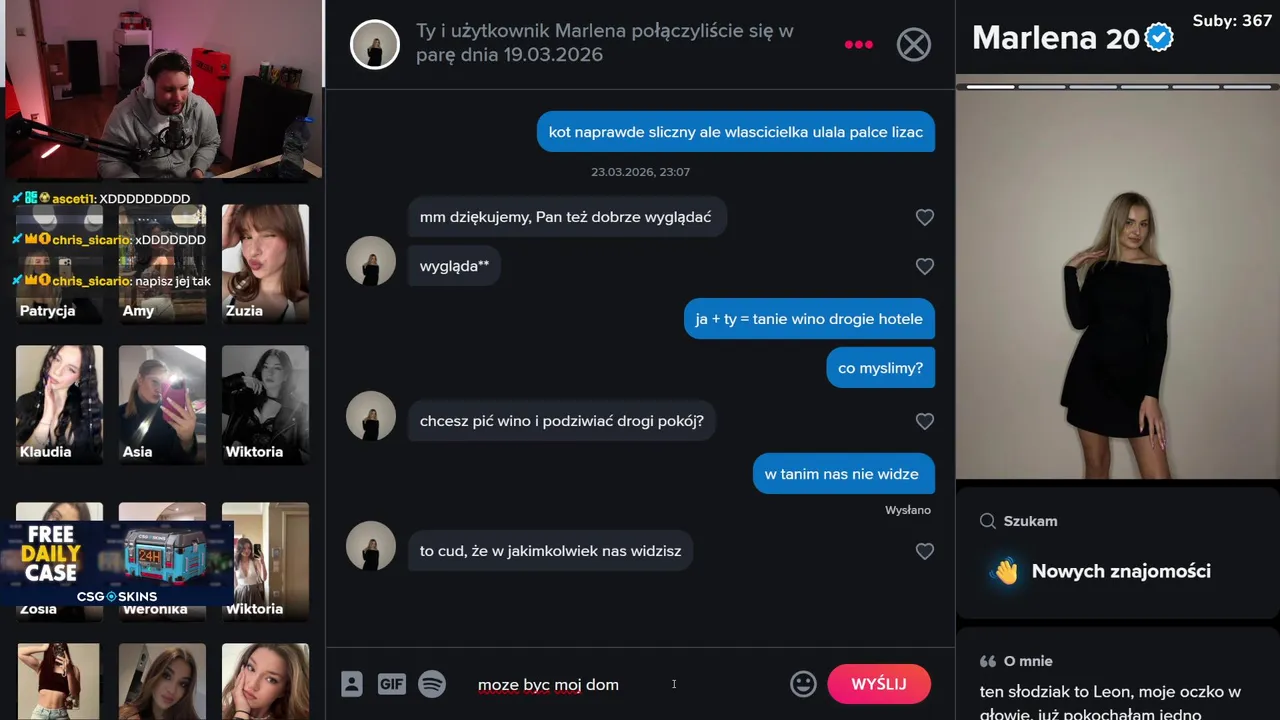This screenshot has height=720, width=1280.
Task: Click the Free Daily Case CSGOSKINS banner
Action: point(117,563)
